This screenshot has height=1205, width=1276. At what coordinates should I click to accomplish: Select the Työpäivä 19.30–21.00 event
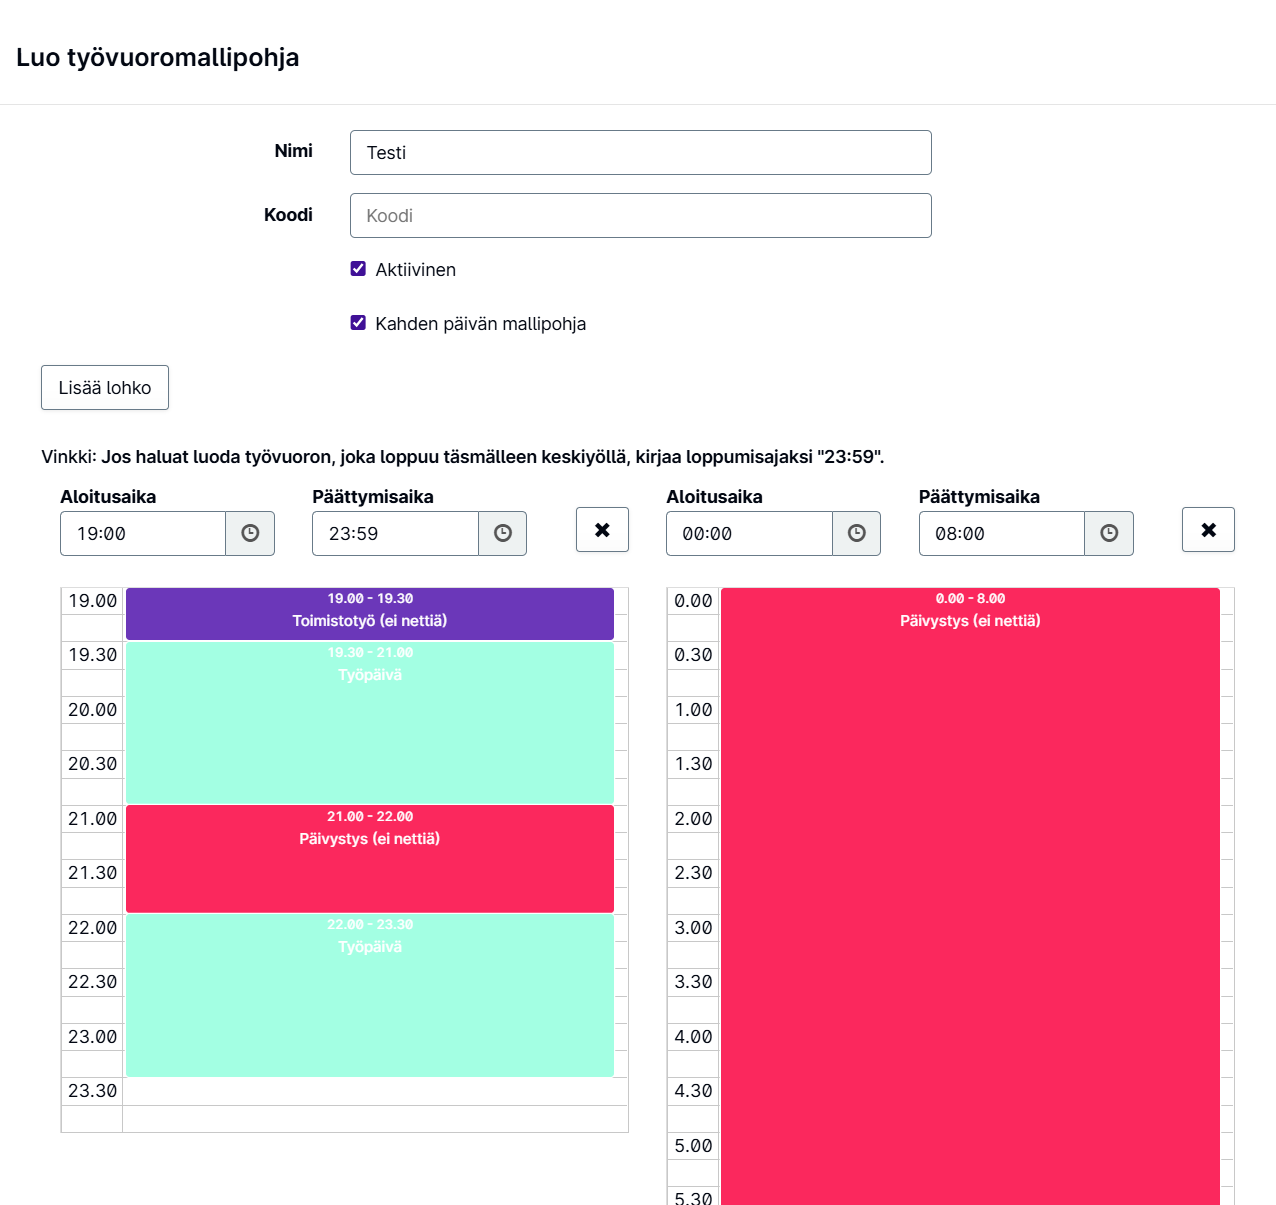click(x=370, y=723)
